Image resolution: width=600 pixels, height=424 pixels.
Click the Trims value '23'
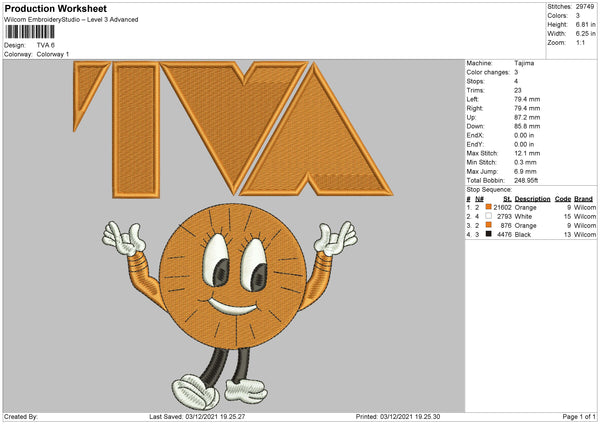click(518, 90)
